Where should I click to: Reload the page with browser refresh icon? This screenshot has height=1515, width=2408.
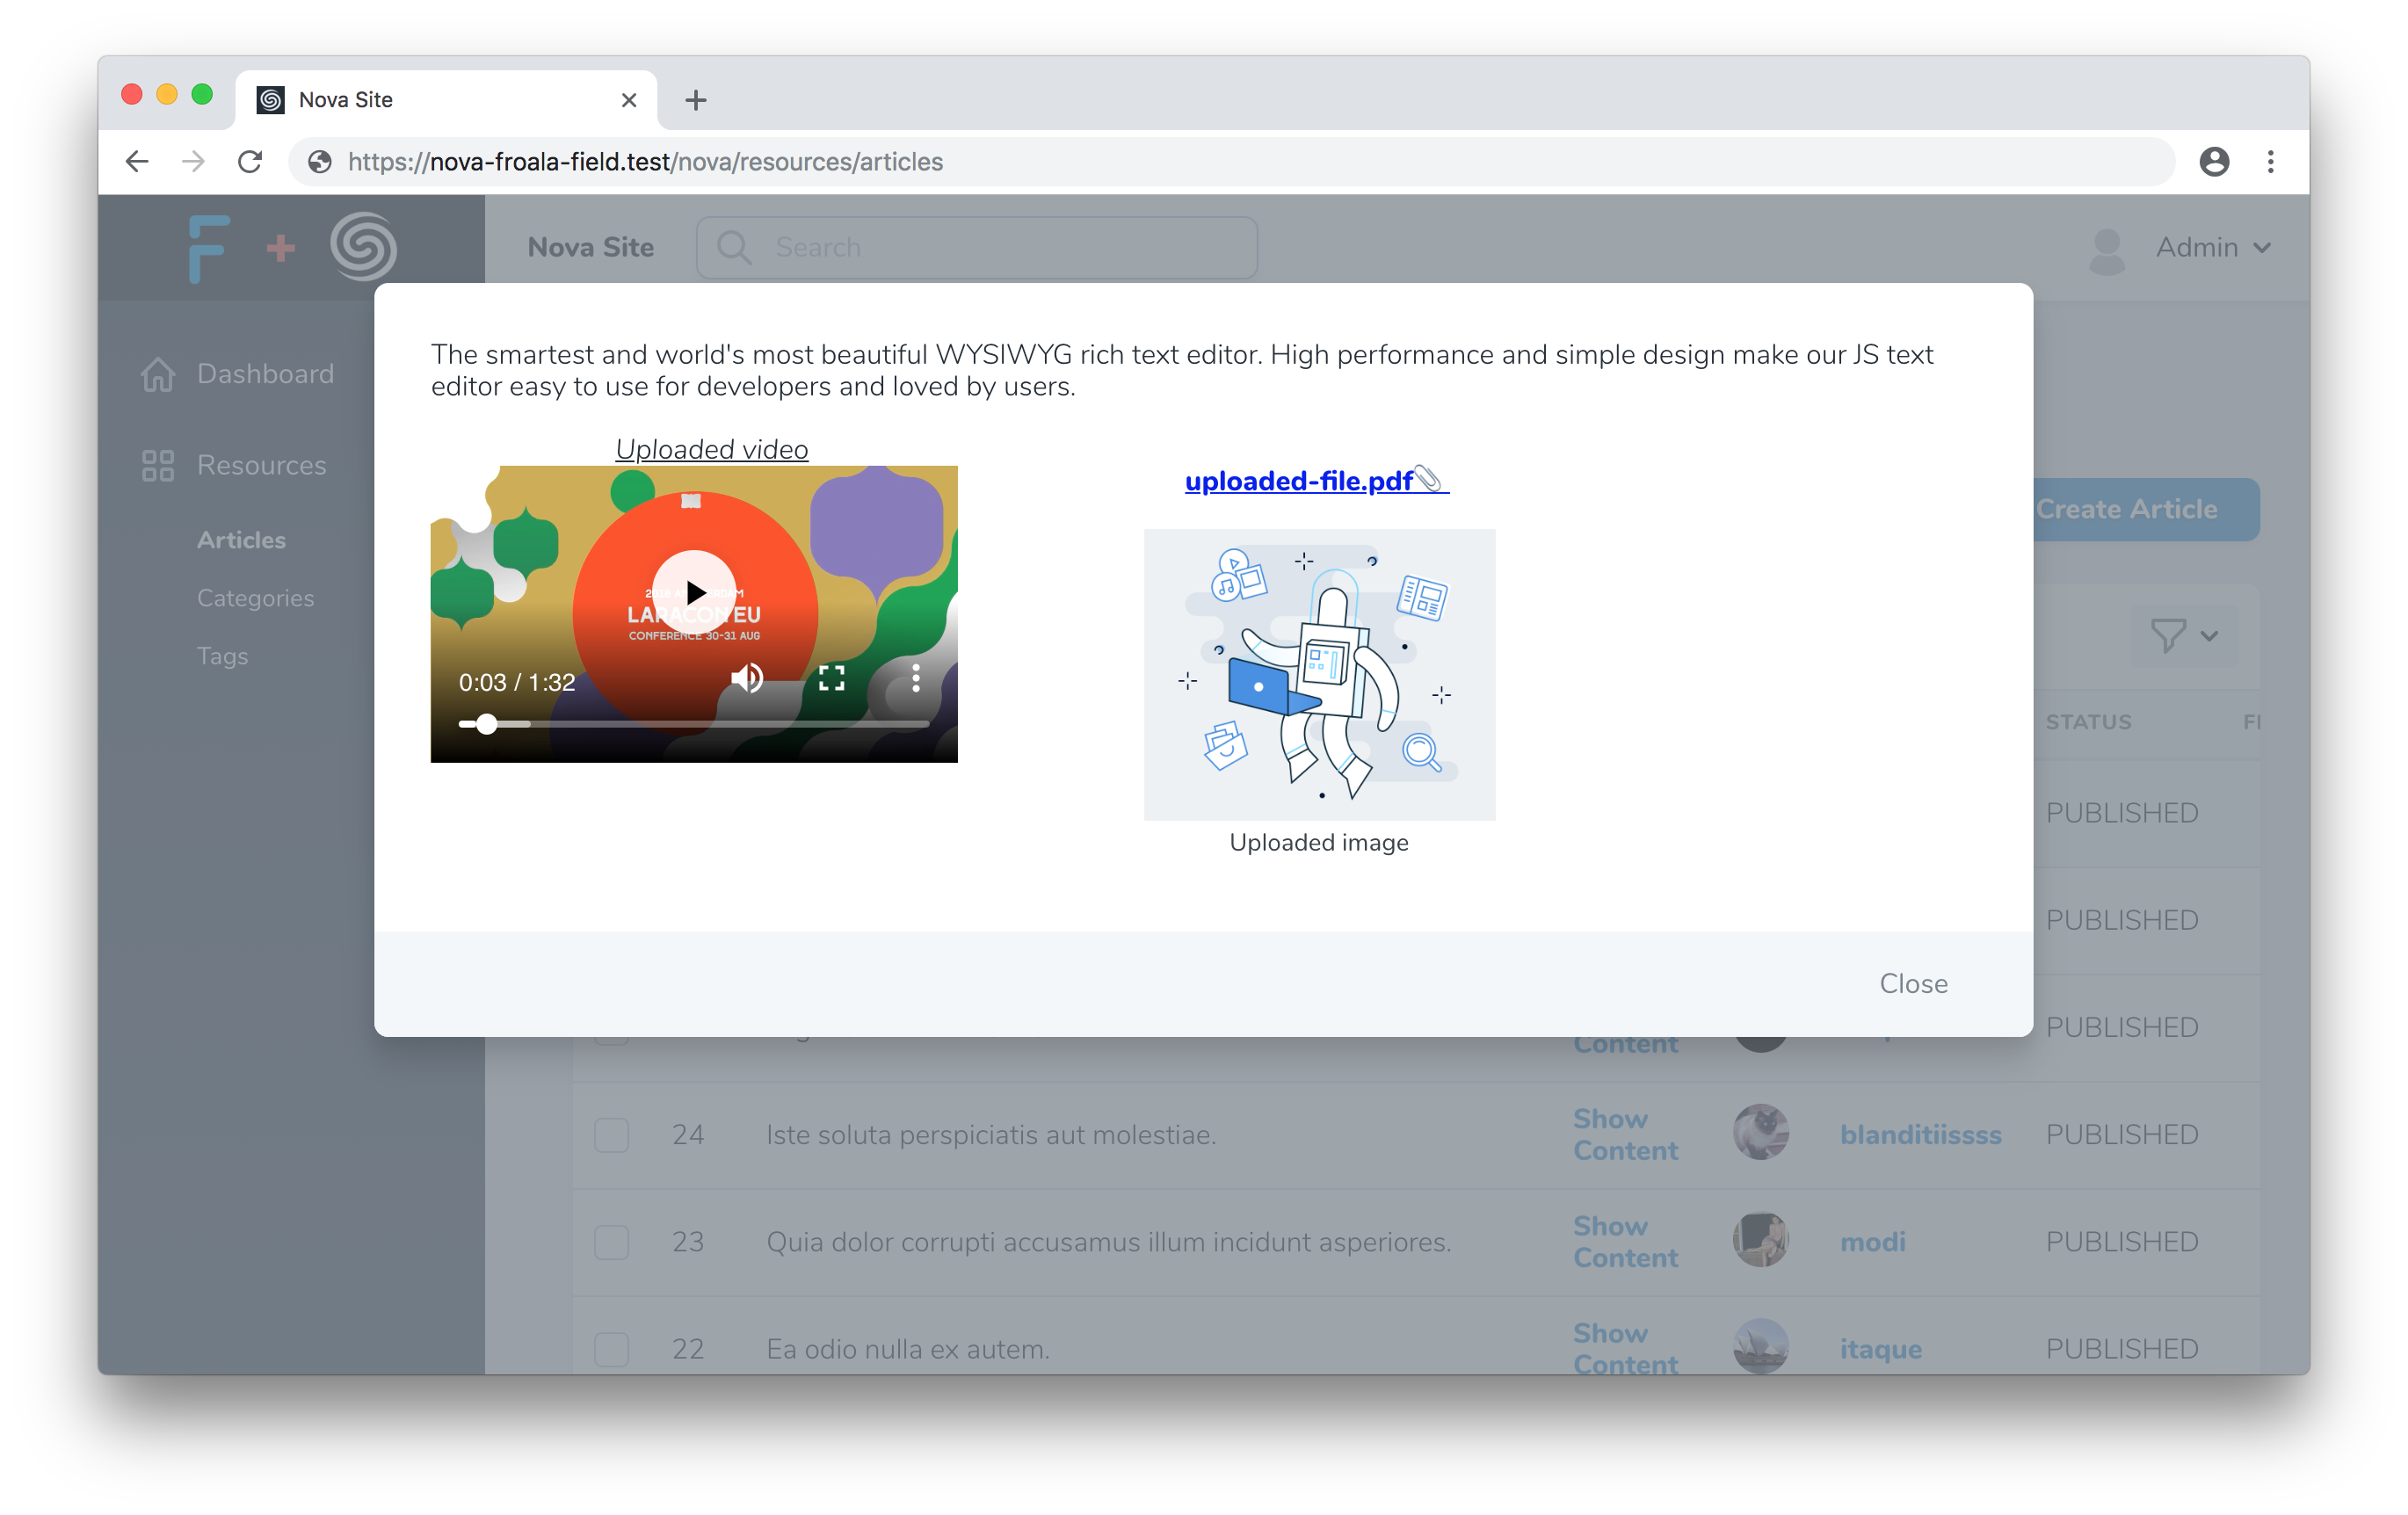(x=250, y=162)
